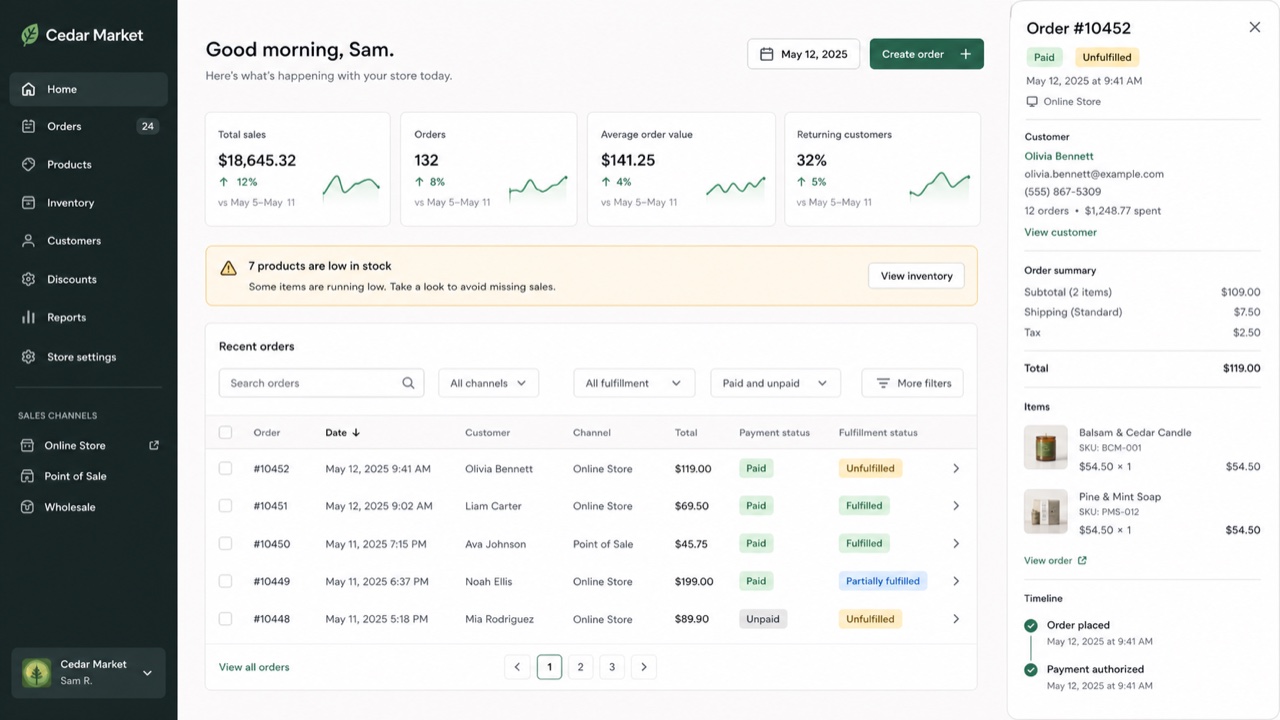Check the box for order #10450
This screenshot has height=720, width=1280.
(x=225, y=544)
